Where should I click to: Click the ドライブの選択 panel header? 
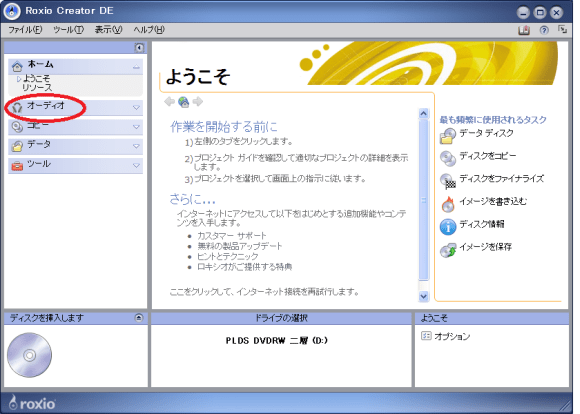pyautogui.click(x=281, y=318)
